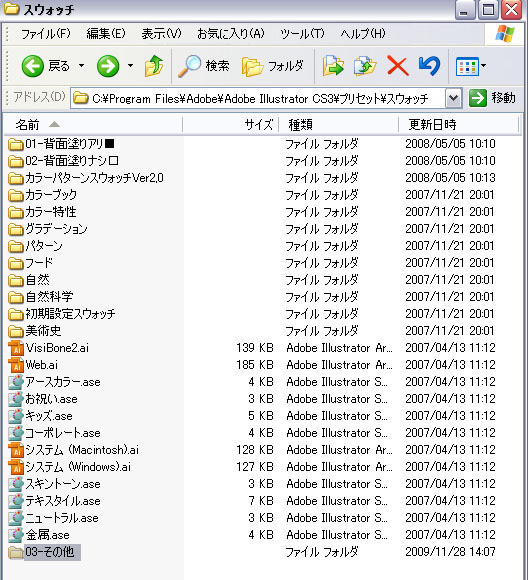Open the Views mode button

click(x=467, y=67)
